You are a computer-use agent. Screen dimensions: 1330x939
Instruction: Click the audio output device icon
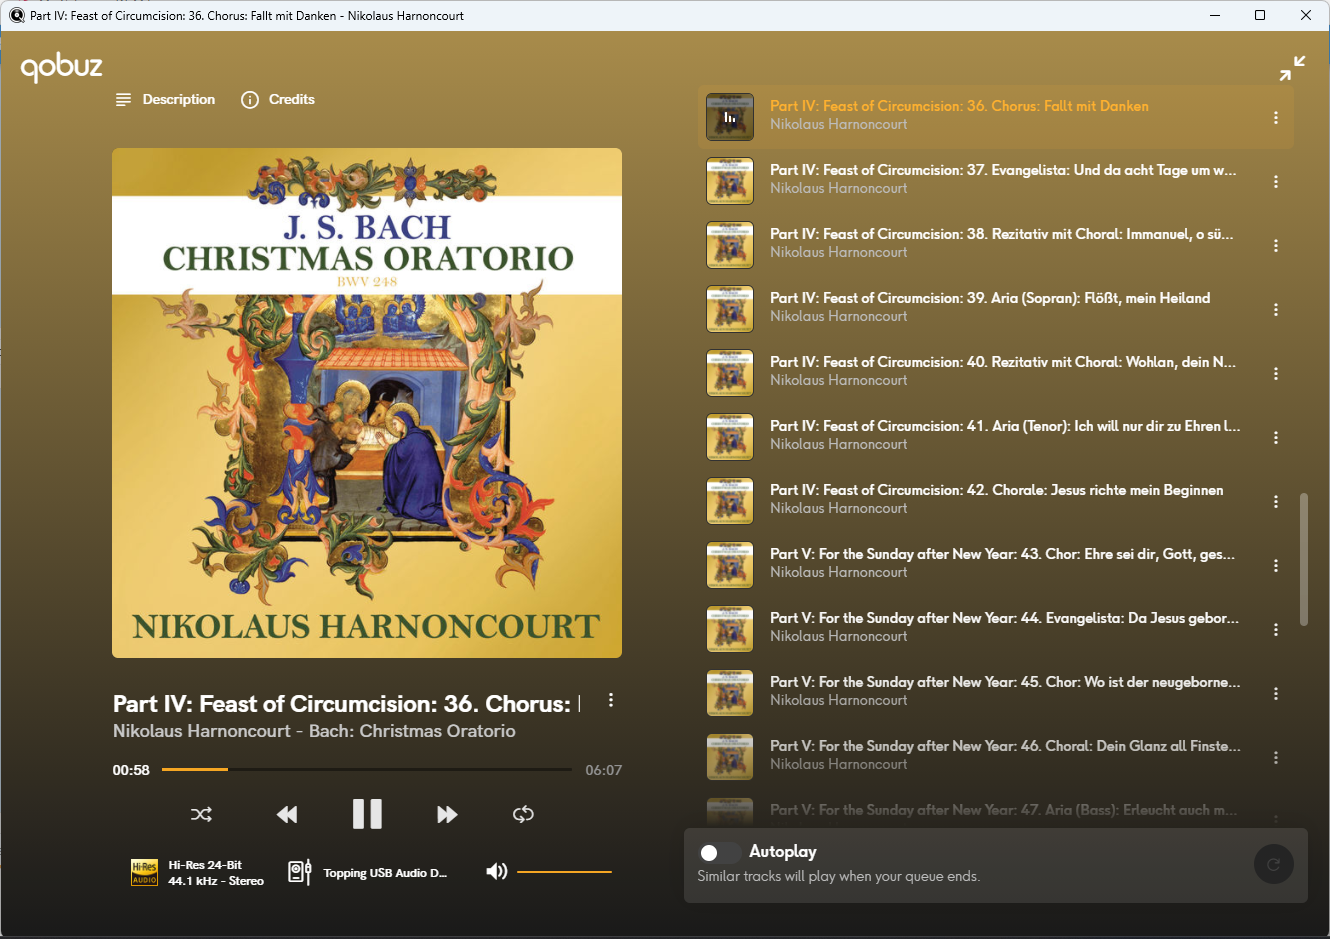point(300,872)
